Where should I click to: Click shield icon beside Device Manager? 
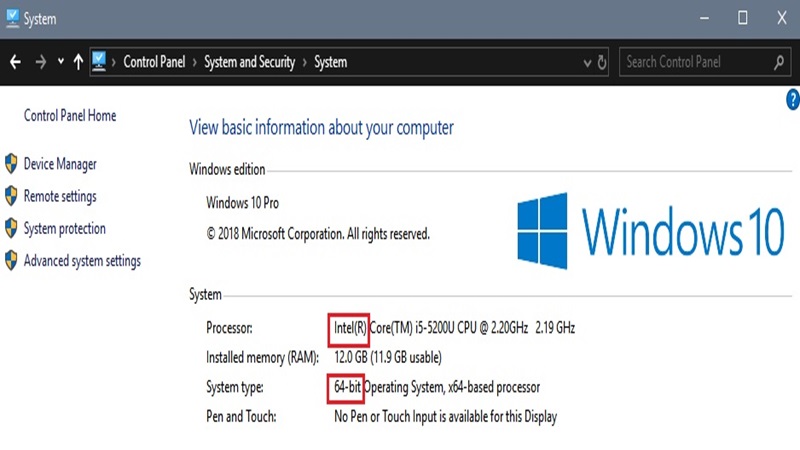click(x=11, y=164)
